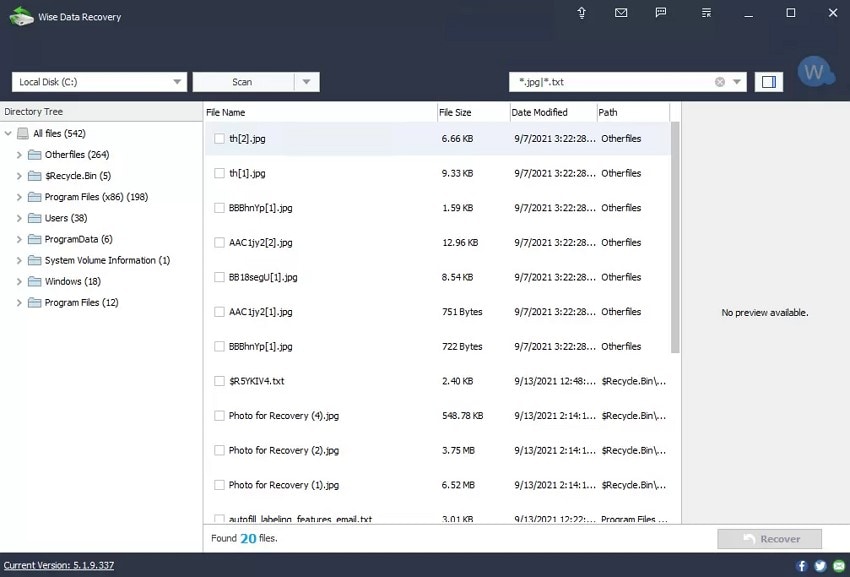Tick the checkbox for $R5YKIV4.txt

click(x=219, y=381)
